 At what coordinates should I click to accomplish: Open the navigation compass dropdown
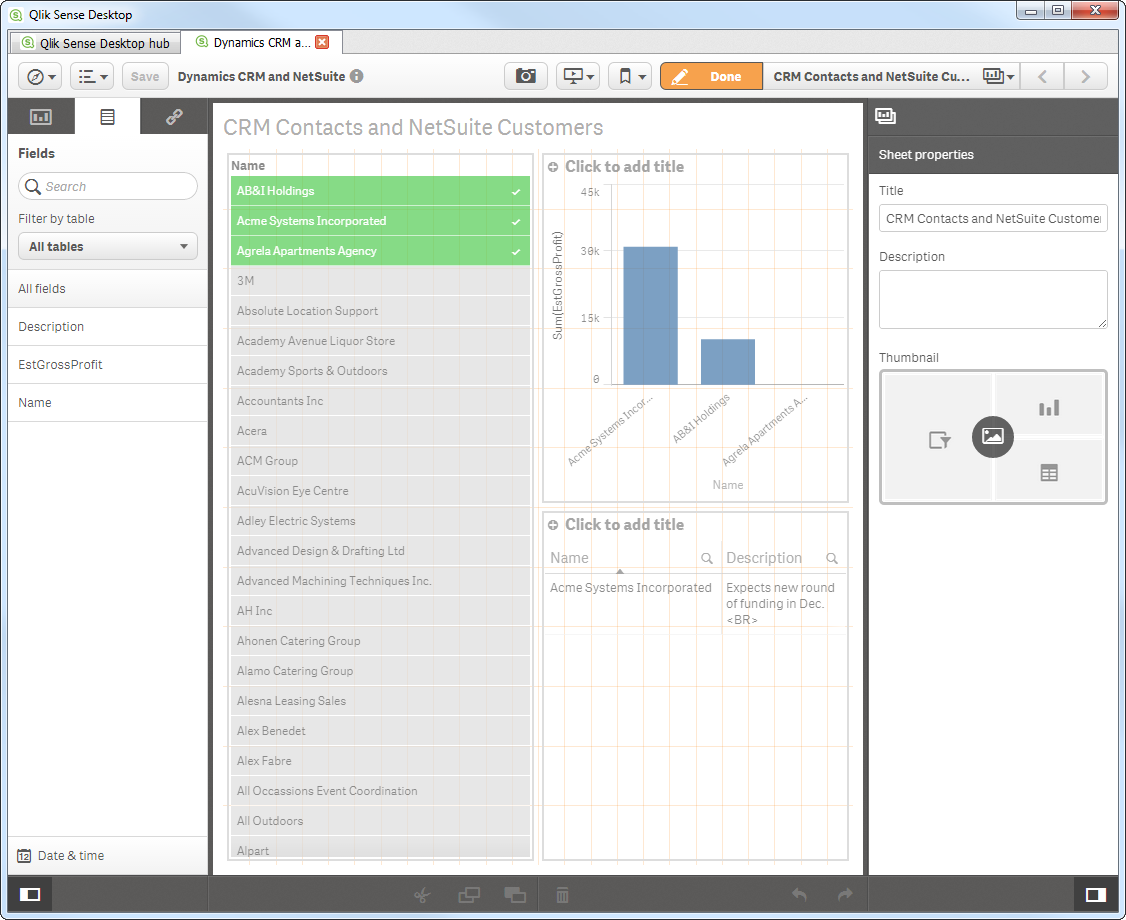[x=39, y=75]
